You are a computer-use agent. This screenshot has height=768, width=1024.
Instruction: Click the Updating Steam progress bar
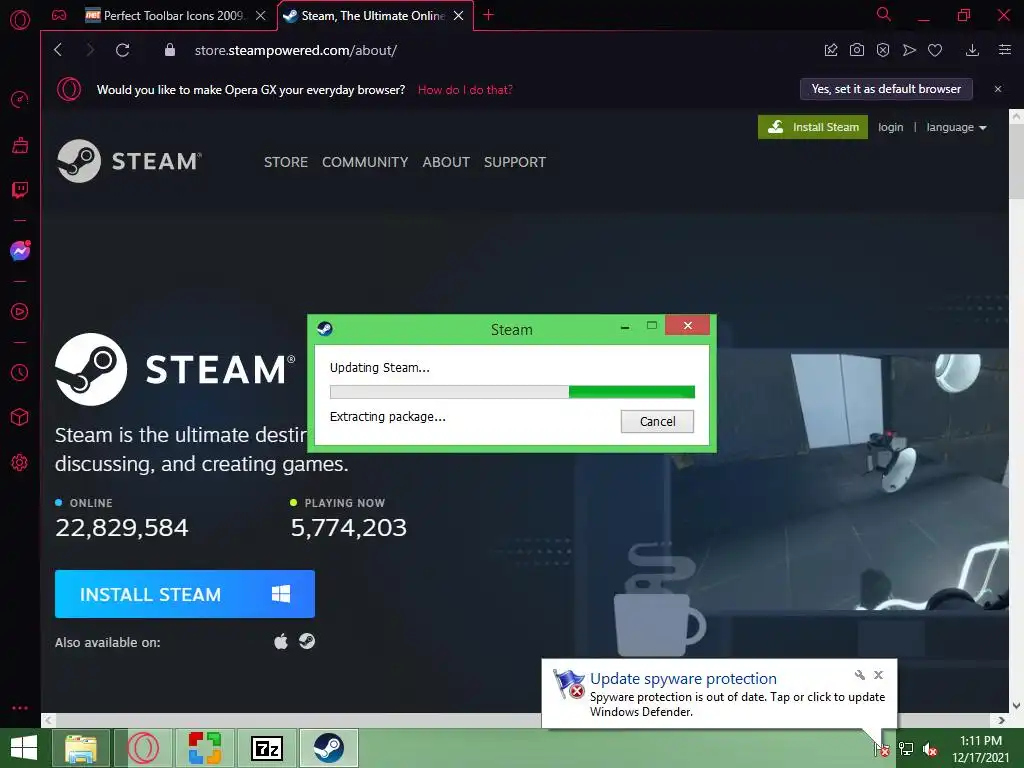pos(512,392)
